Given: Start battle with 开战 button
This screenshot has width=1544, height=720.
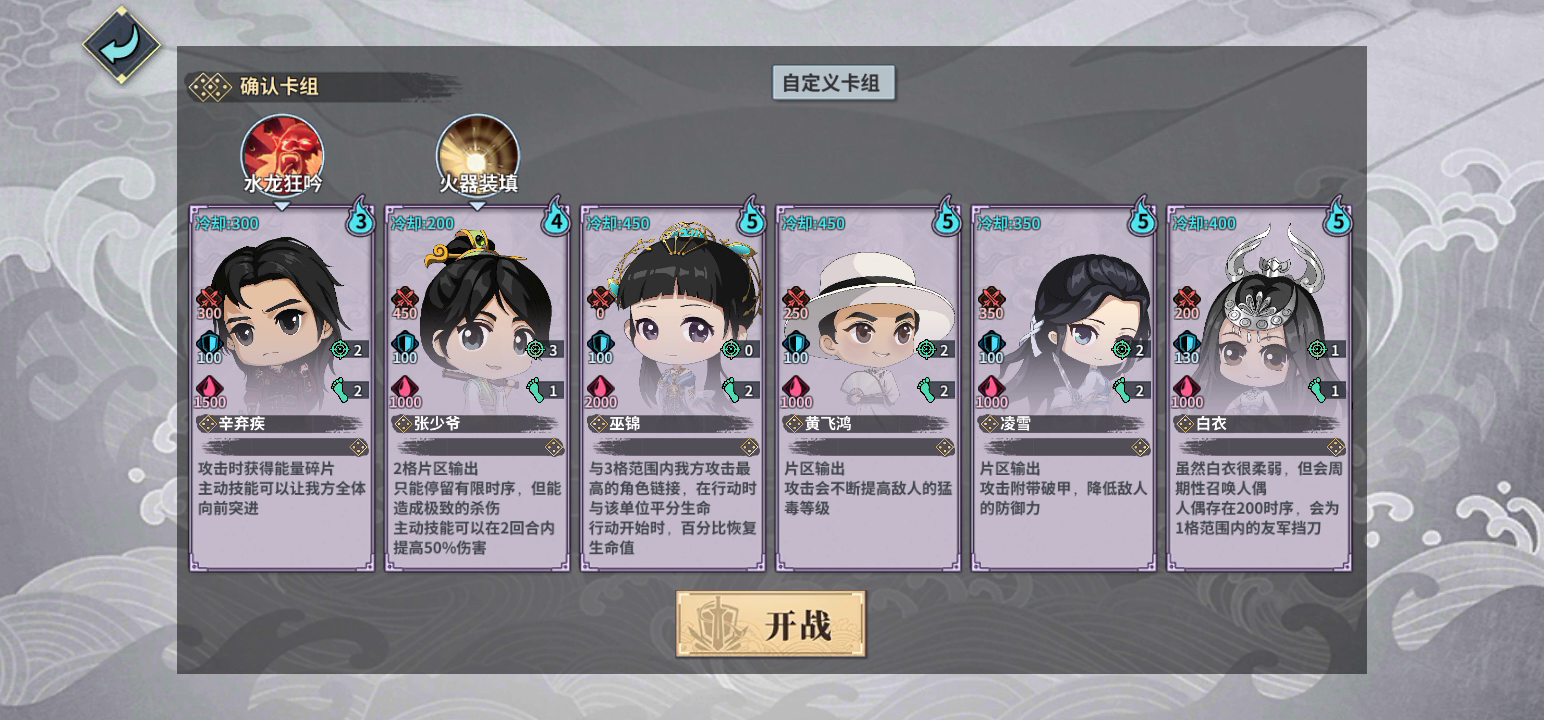Looking at the screenshot, I should click(770, 624).
